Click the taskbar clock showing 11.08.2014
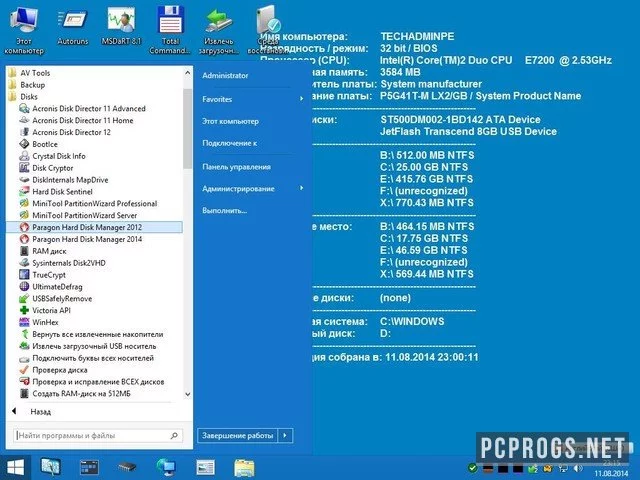 [611, 469]
